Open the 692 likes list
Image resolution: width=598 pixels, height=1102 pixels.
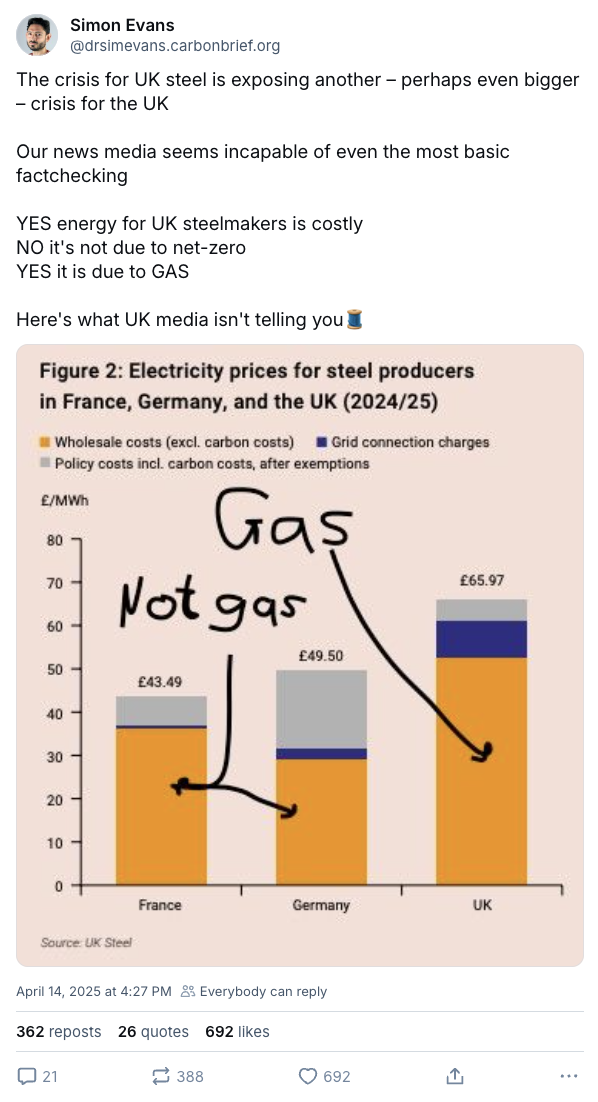point(237,1031)
